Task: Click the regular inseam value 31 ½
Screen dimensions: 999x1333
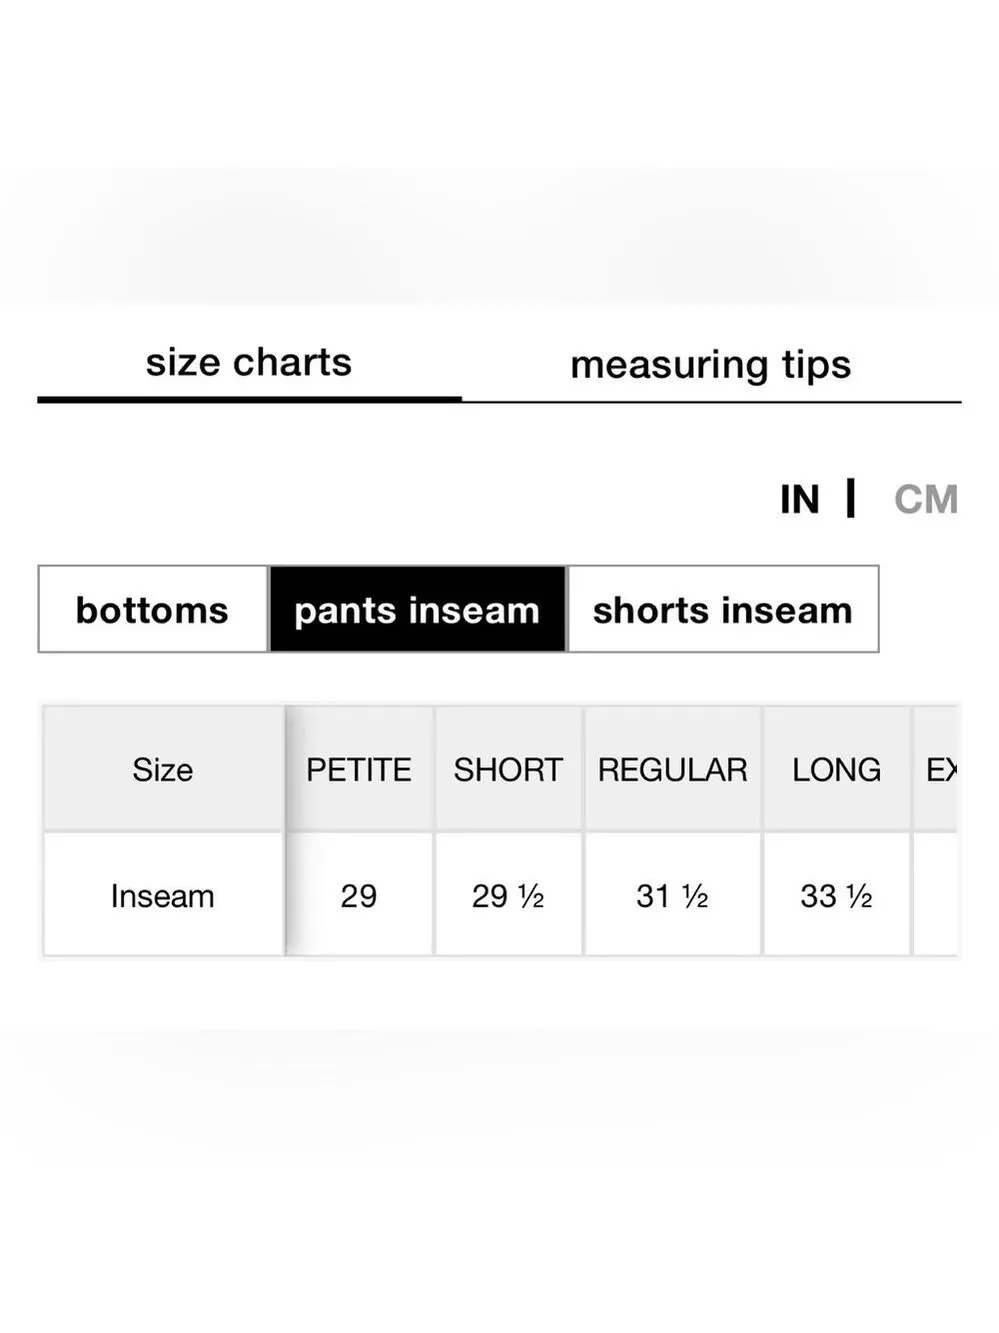Action: click(672, 895)
